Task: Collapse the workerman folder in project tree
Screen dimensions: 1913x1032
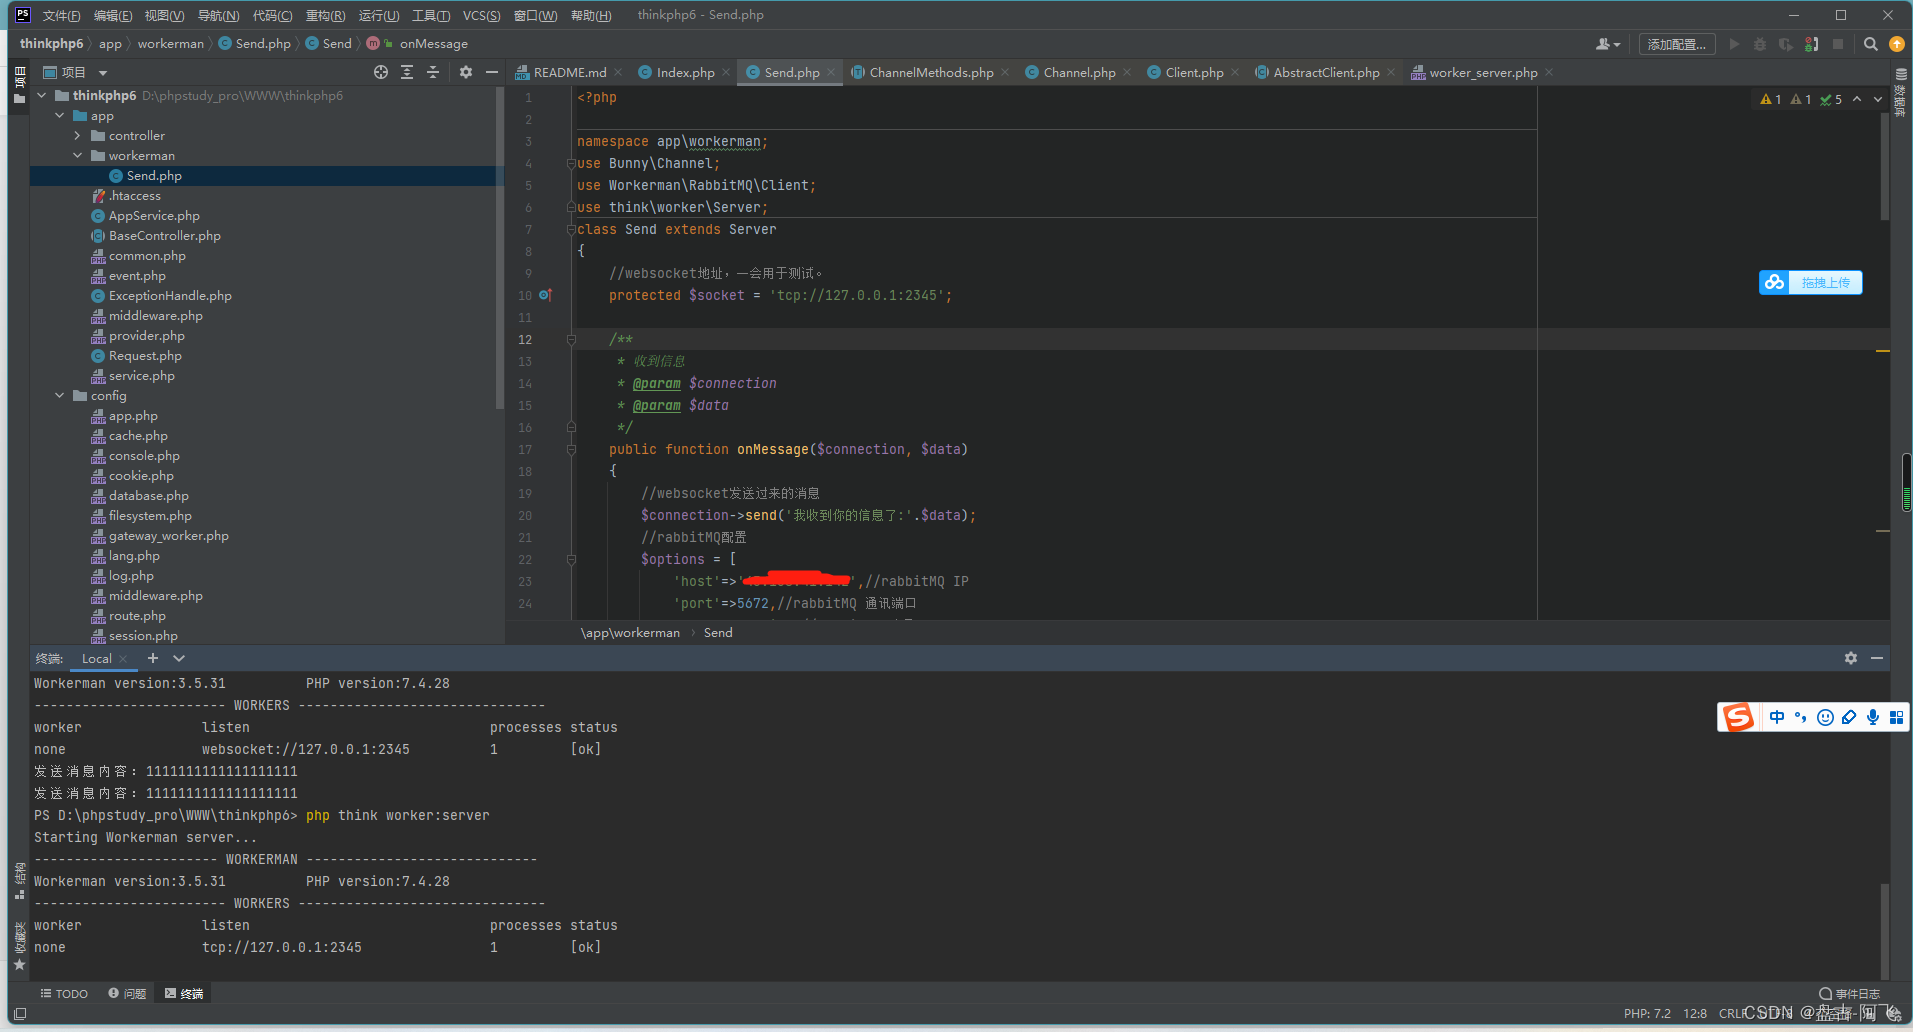Action: click(78, 155)
